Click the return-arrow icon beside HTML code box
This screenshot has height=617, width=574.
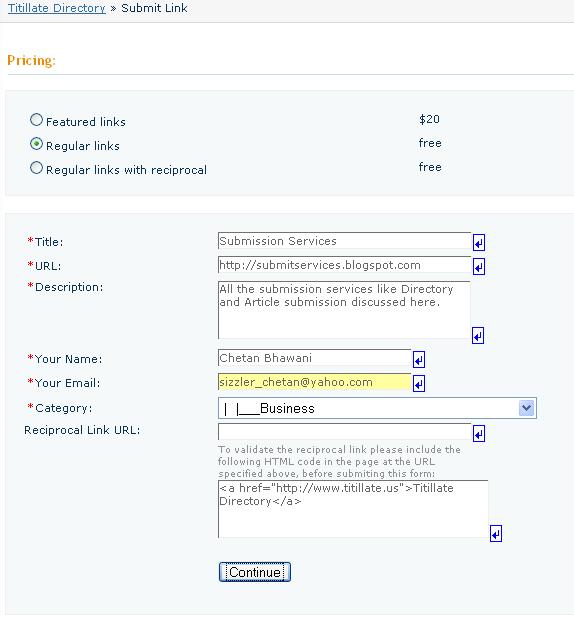(x=496, y=534)
